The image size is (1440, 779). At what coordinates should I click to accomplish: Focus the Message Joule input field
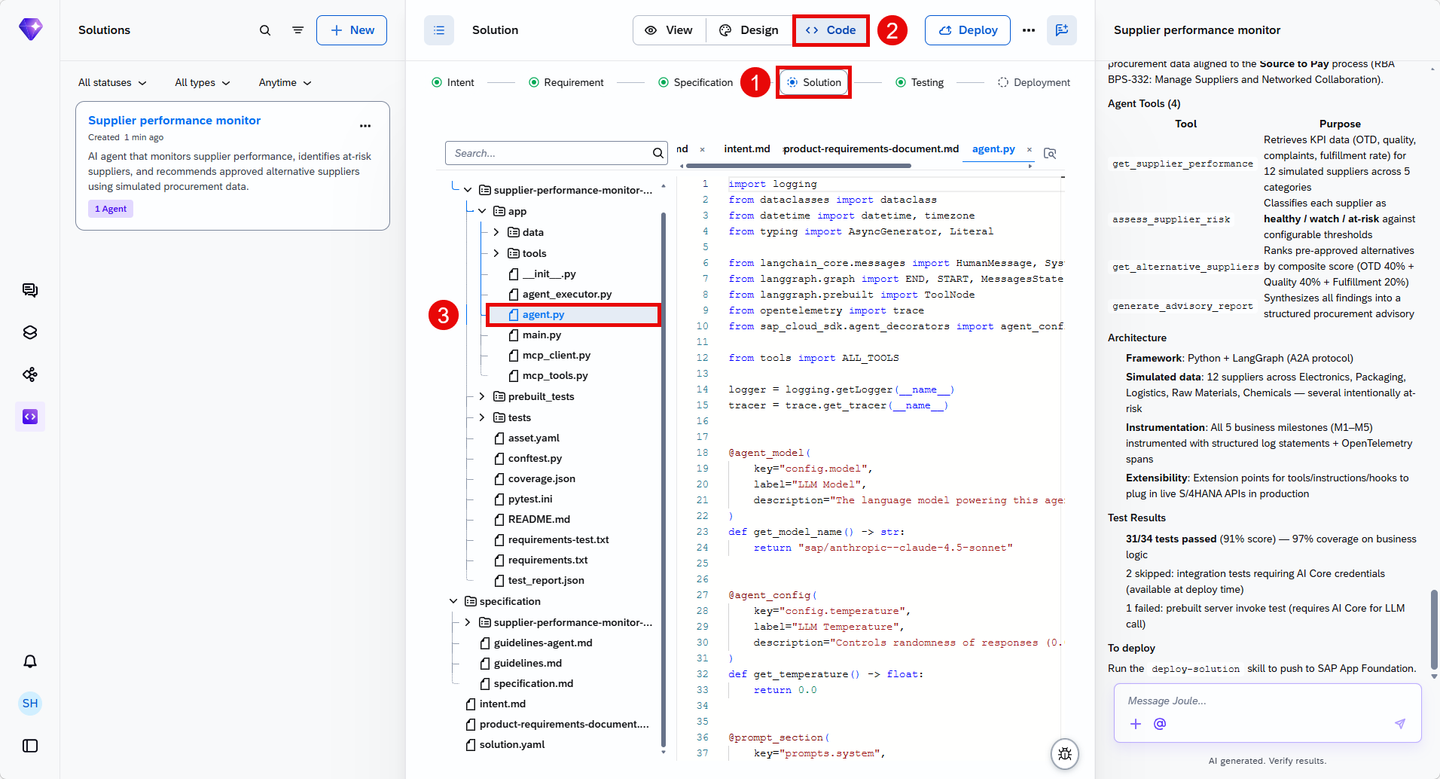[1267, 701]
